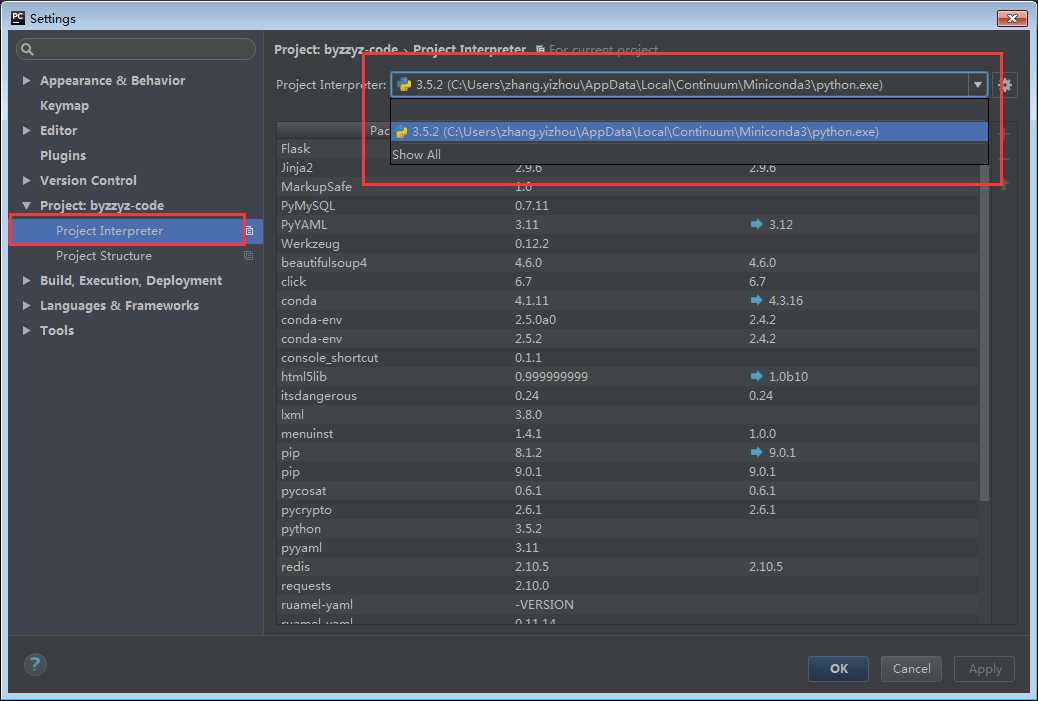The width and height of the screenshot is (1038, 701).
Task: Select the itsdangerous package row
Action: coord(628,396)
